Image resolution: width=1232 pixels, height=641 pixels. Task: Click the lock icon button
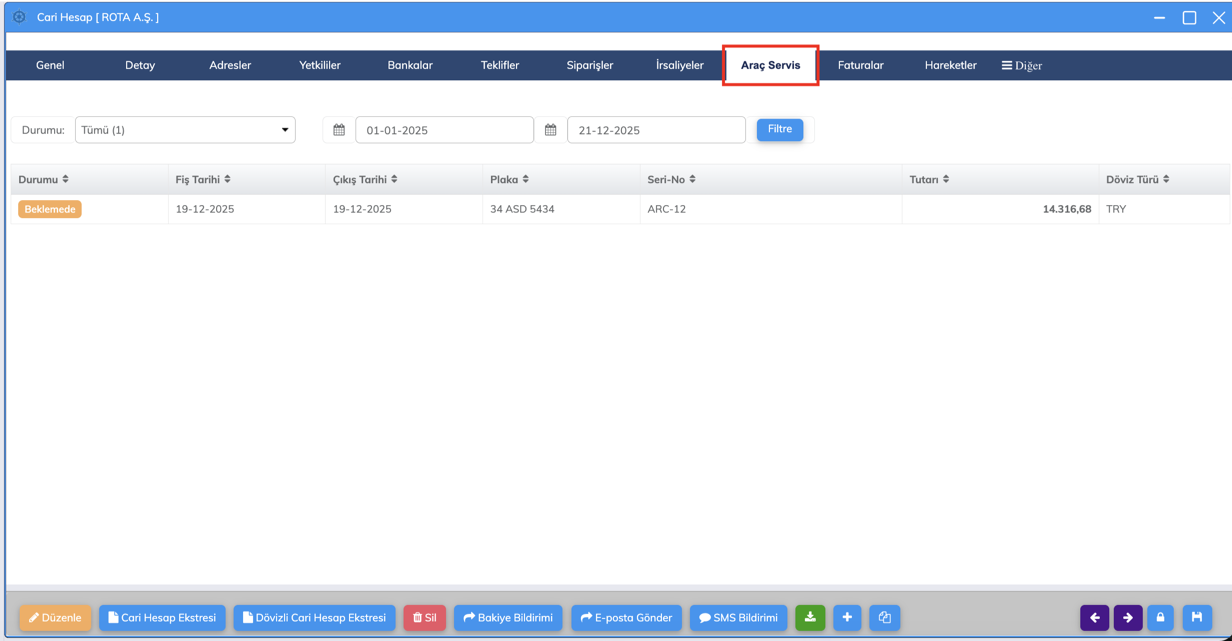(x=1161, y=618)
